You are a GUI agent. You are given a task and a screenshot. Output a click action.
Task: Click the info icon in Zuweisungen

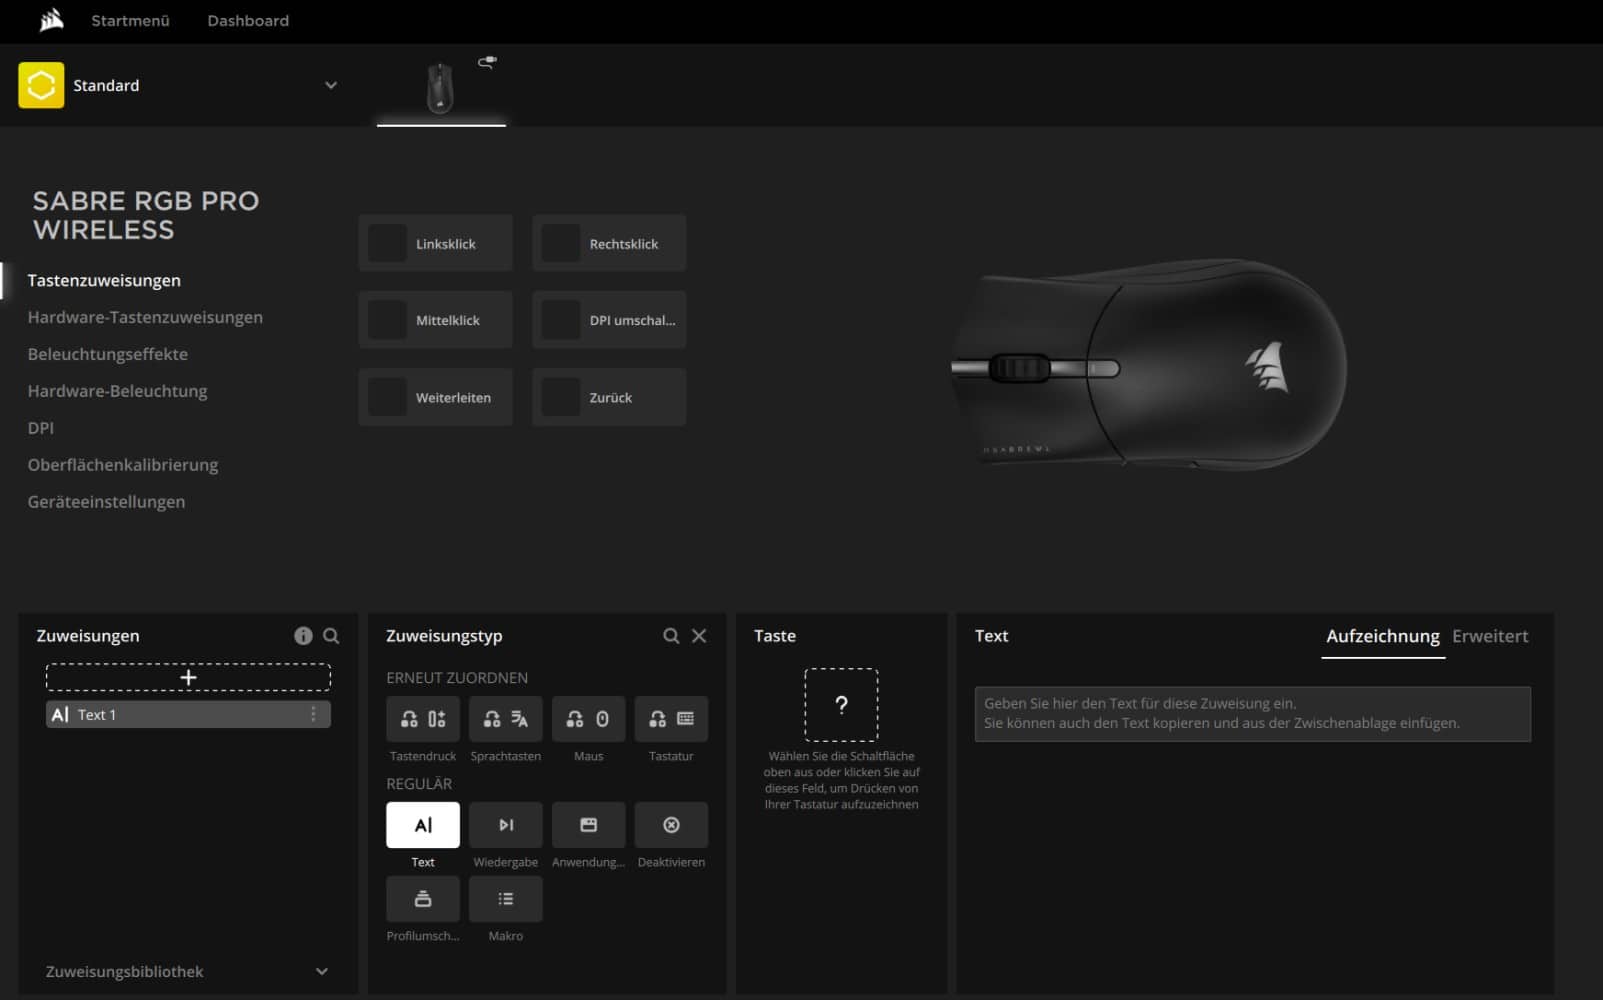303,636
